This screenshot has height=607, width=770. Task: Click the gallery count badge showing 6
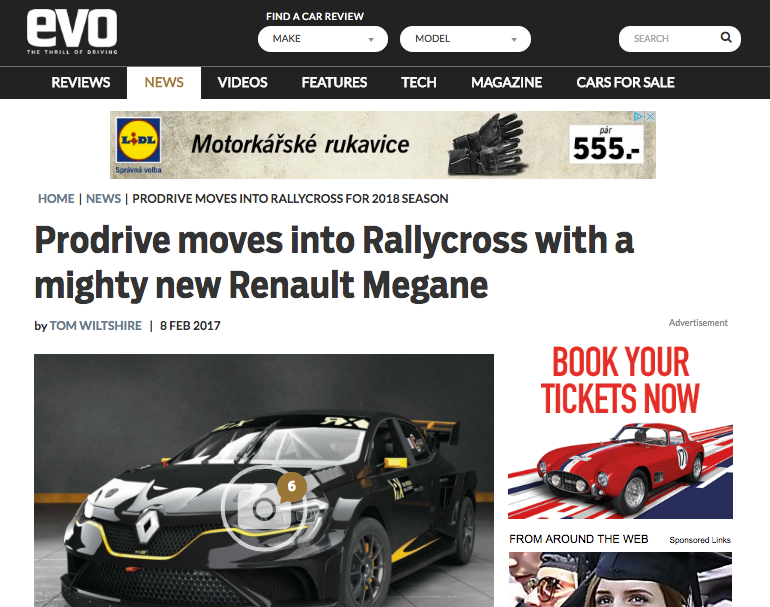tap(292, 487)
